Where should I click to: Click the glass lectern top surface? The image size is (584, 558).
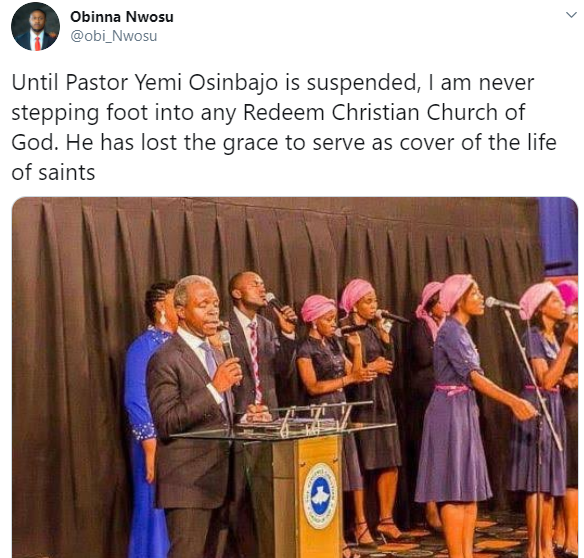click(x=283, y=428)
